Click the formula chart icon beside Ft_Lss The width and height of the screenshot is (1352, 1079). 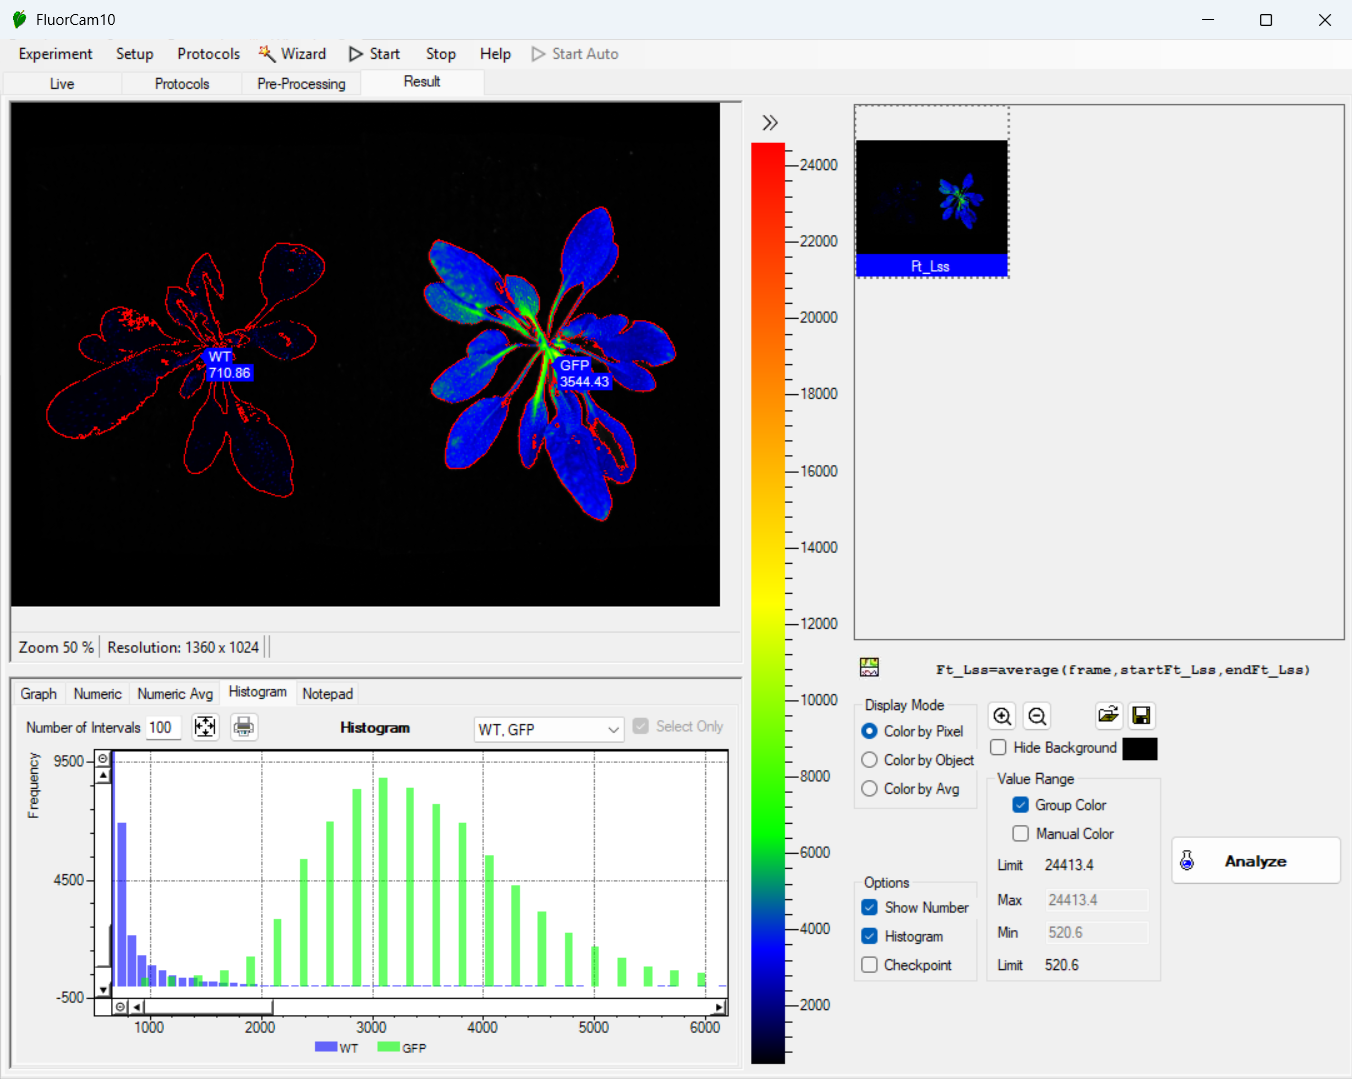(x=869, y=667)
